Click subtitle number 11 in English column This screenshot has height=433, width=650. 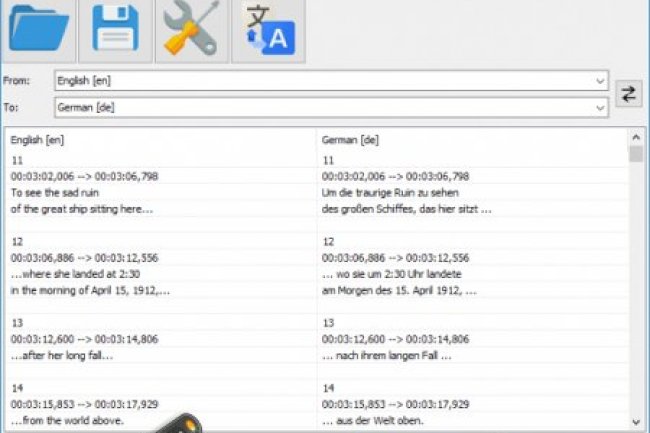17,160
